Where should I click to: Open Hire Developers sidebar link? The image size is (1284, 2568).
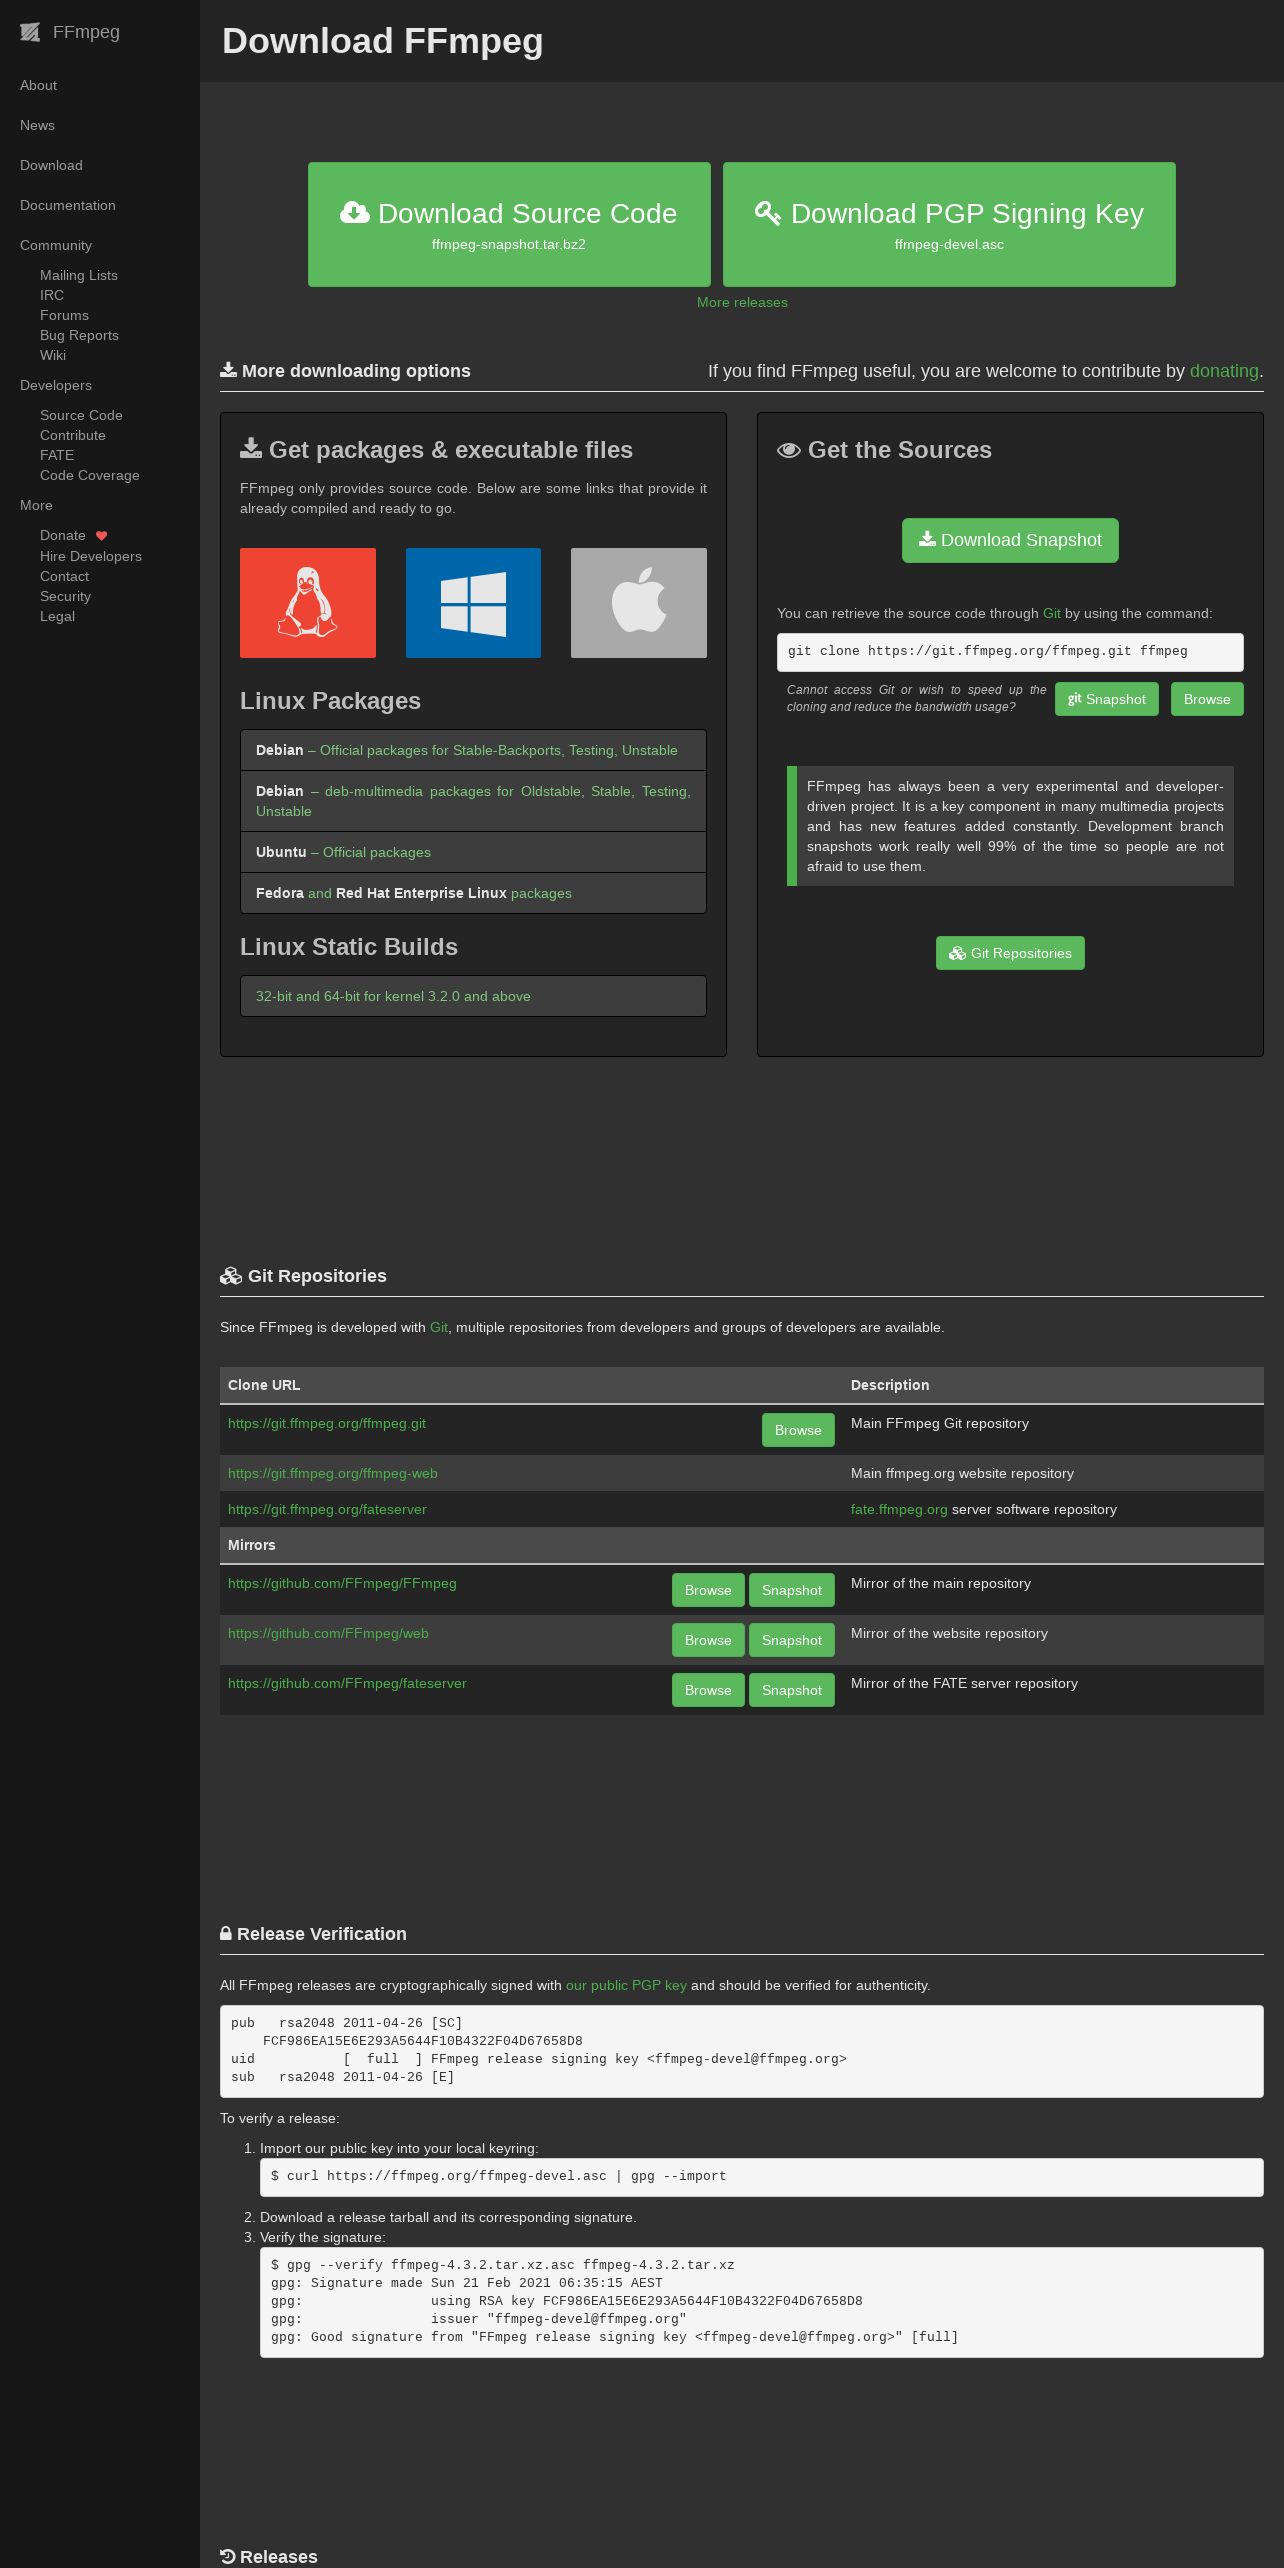click(91, 556)
